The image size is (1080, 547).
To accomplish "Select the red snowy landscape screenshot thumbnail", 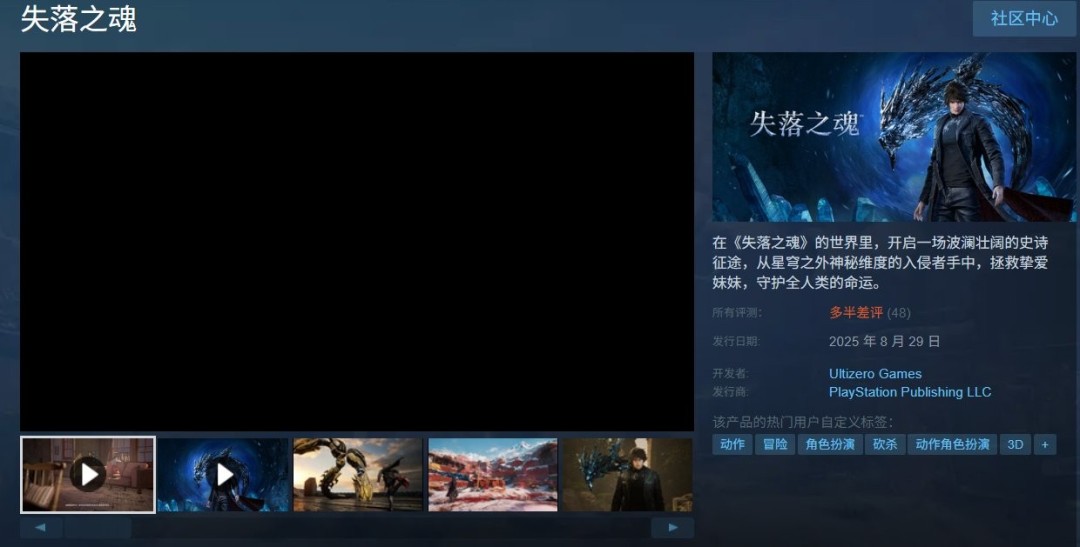I will 493,474.
